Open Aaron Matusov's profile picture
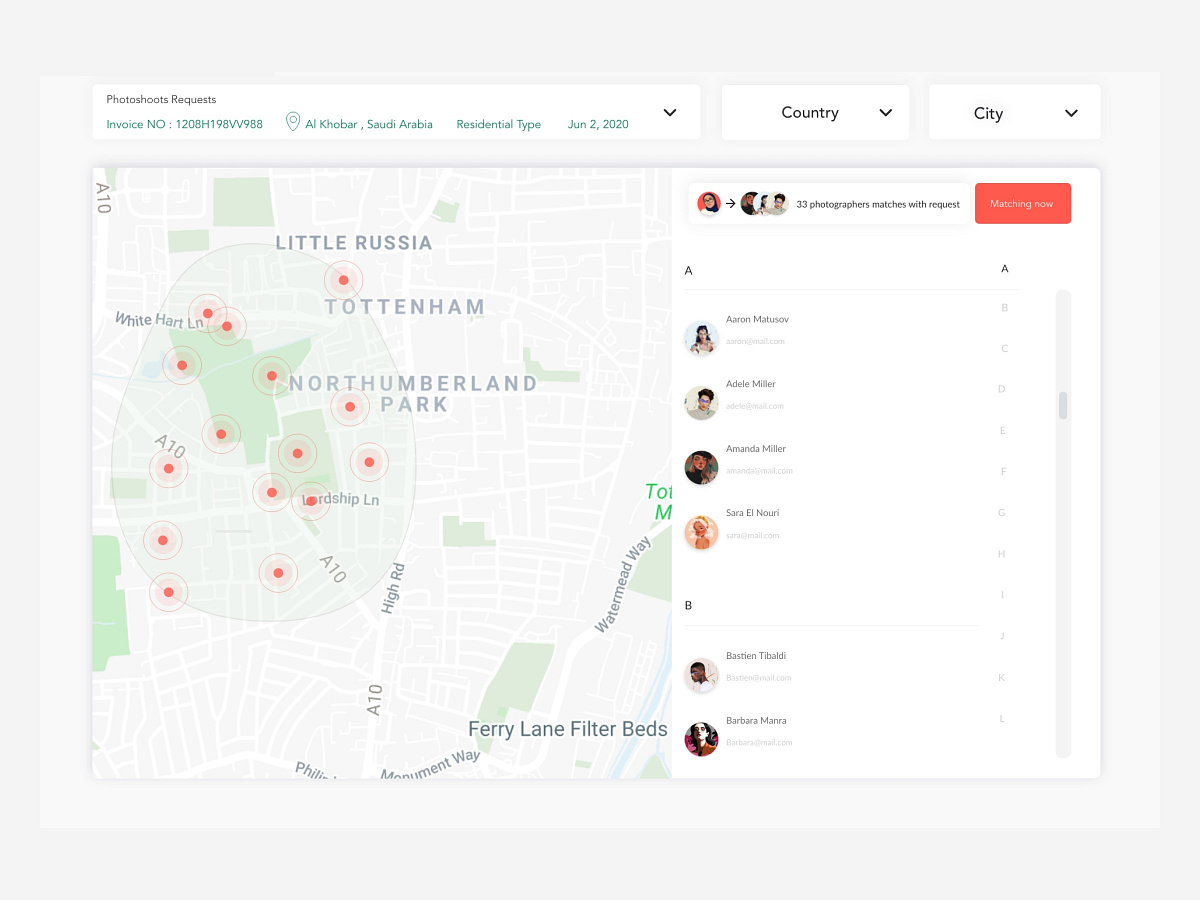 [701, 338]
